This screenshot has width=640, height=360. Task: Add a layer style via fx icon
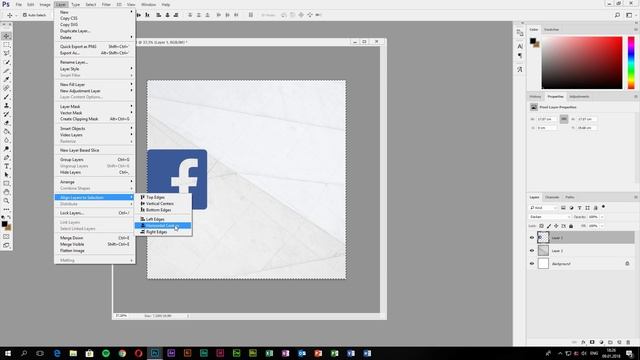tap(583, 342)
